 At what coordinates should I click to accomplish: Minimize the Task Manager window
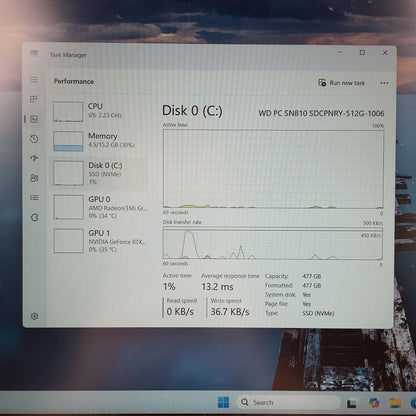[x=340, y=52]
